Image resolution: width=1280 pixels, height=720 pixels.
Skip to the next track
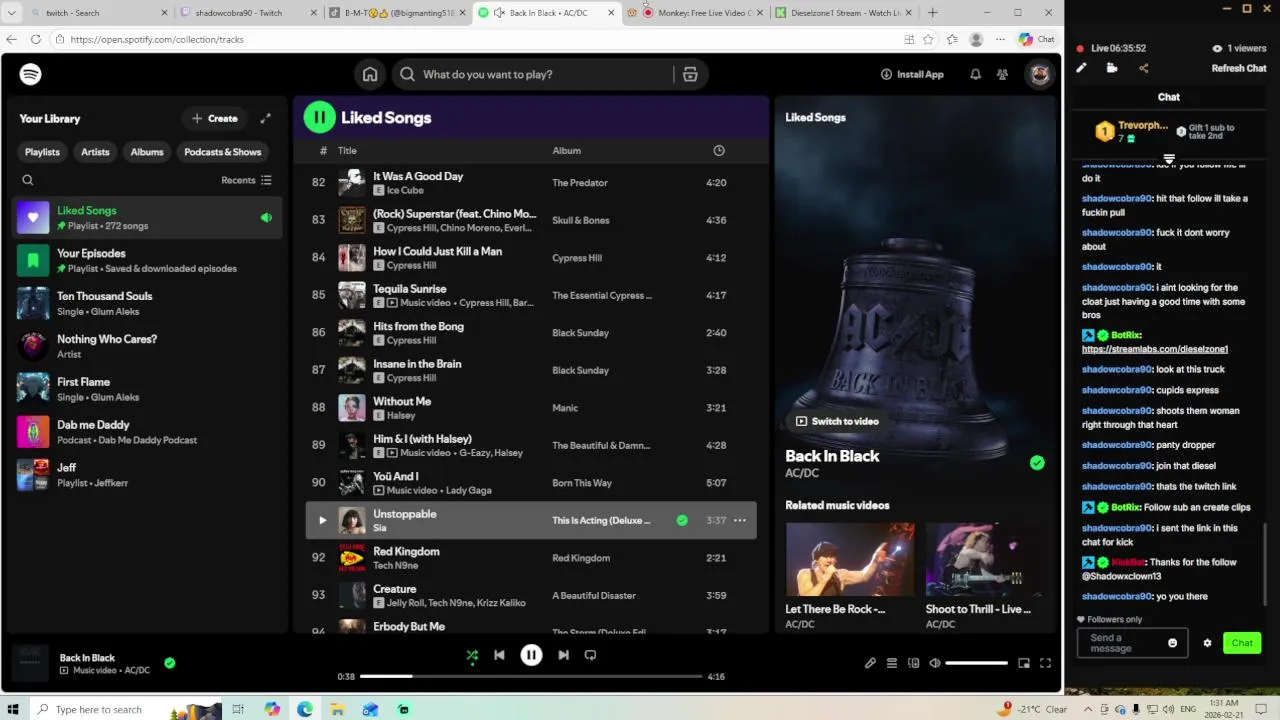pyautogui.click(x=563, y=655)
